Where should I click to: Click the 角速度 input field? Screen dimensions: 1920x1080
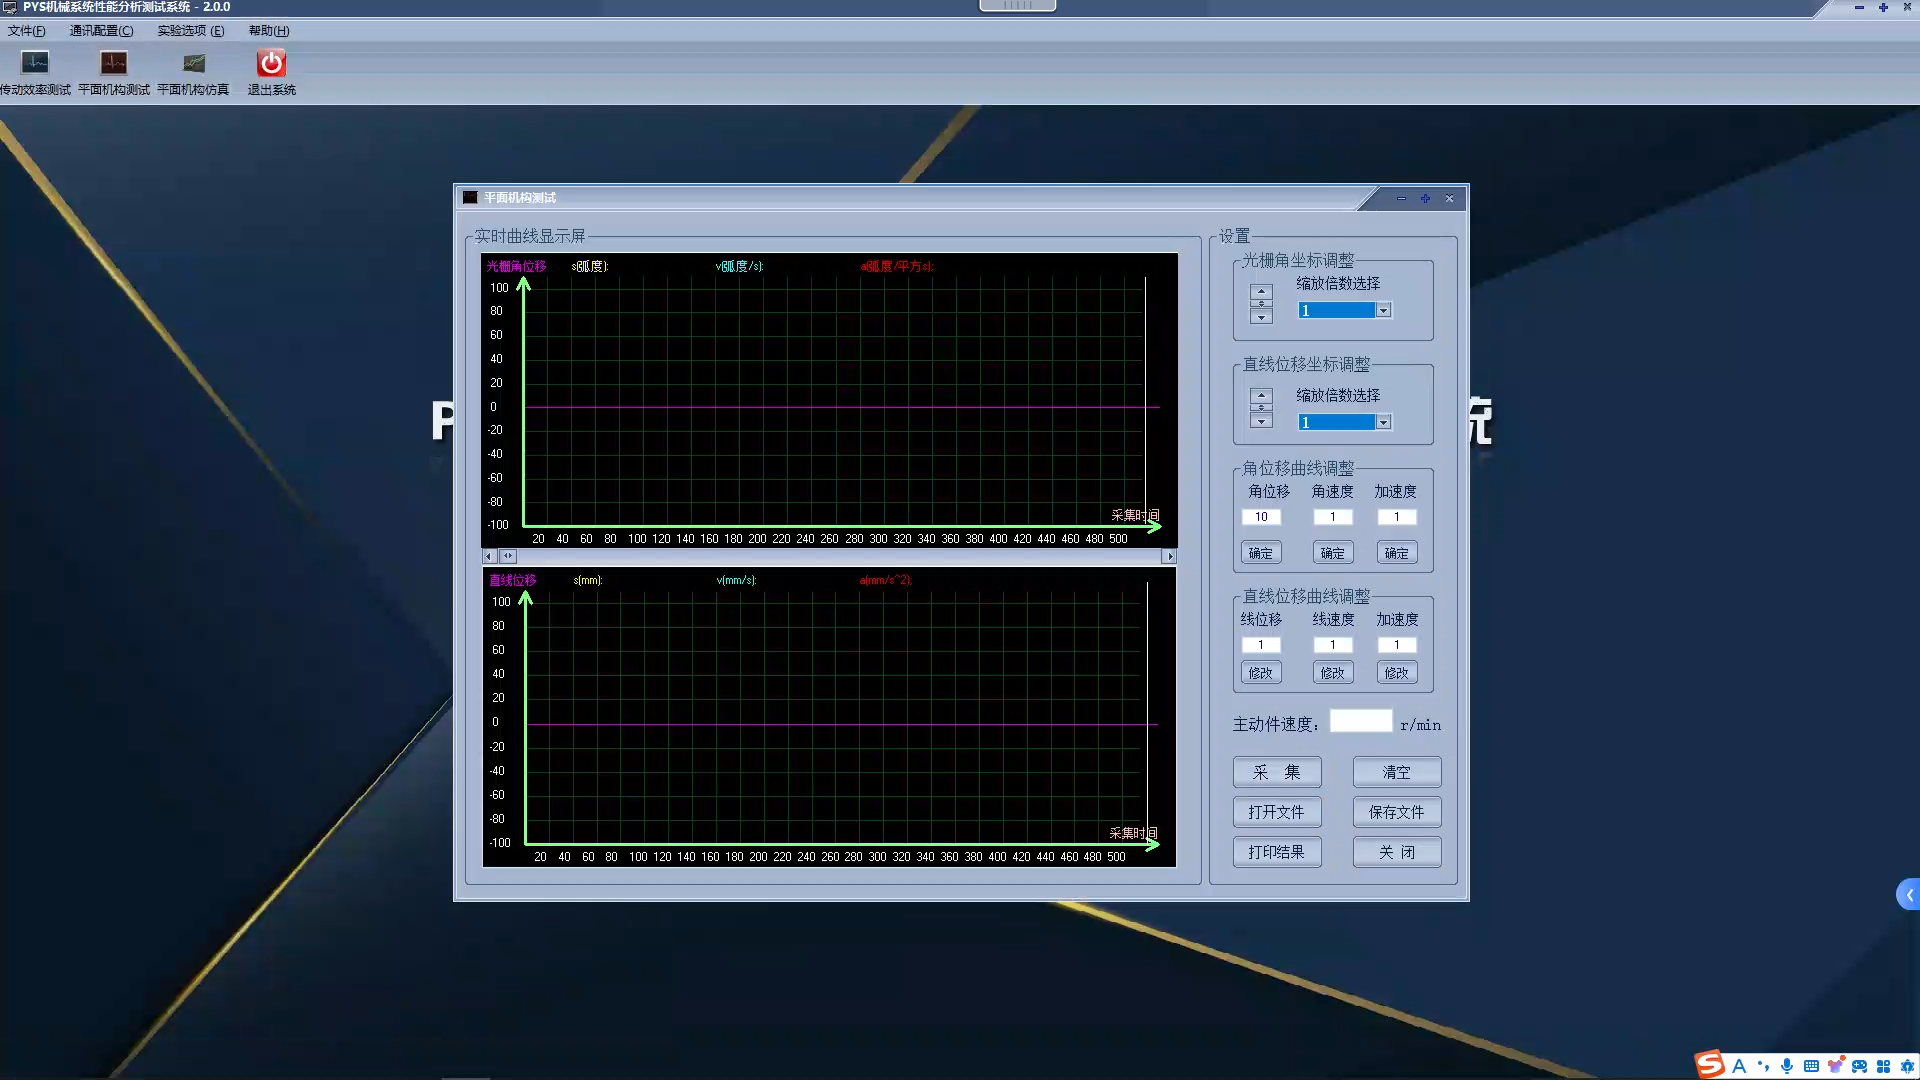pos(1333,517)
